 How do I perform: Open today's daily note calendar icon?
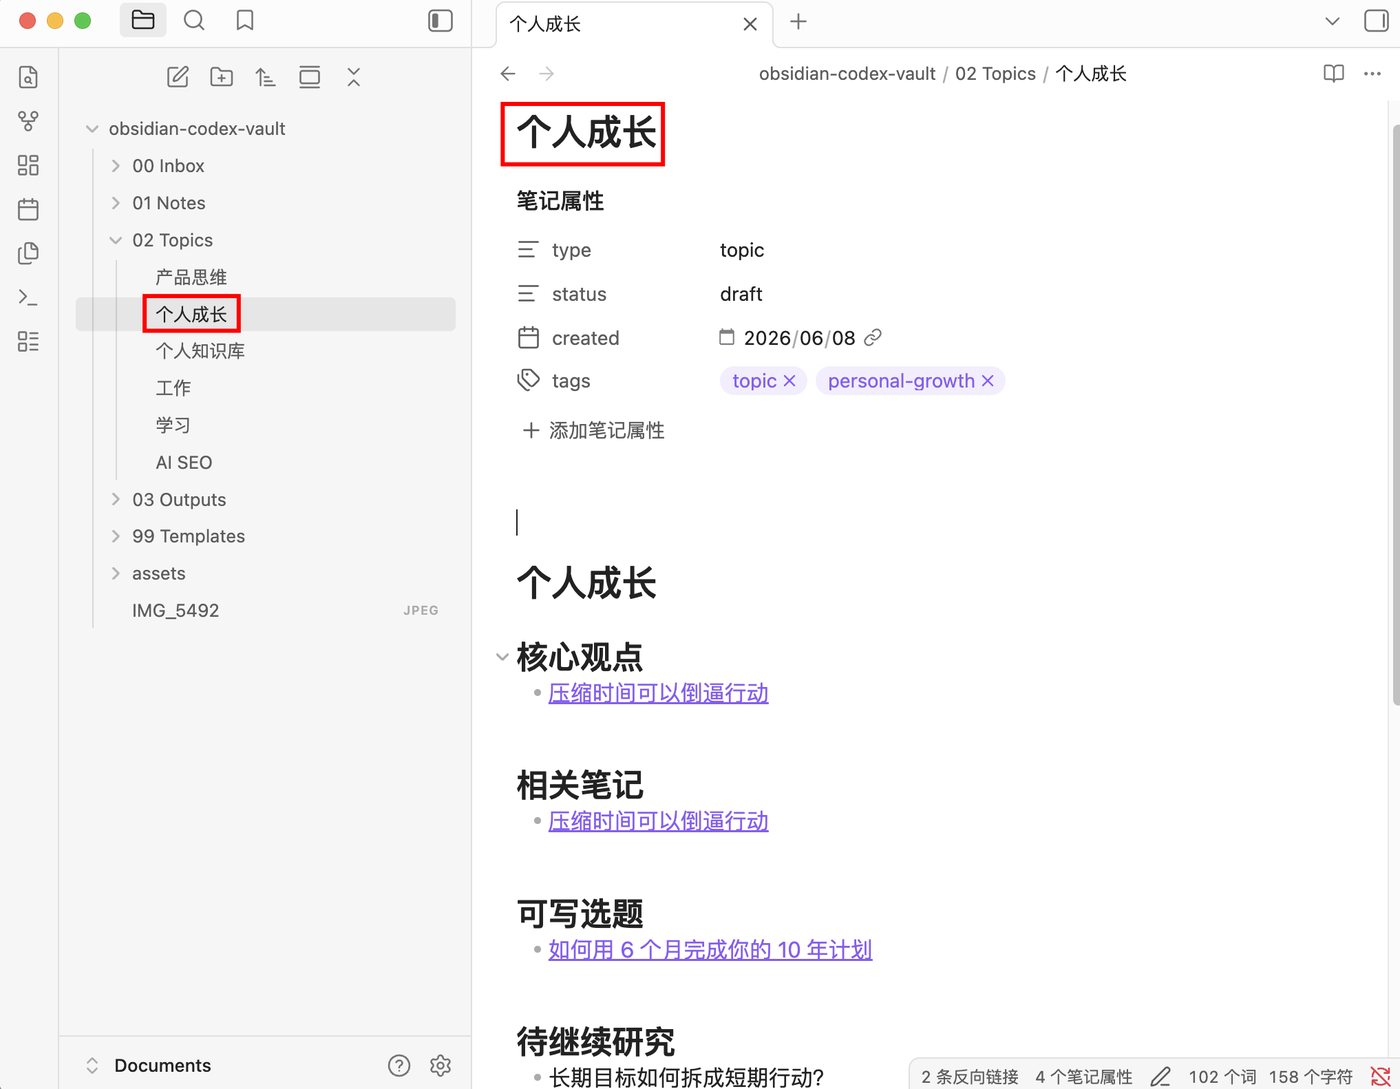[x=28, y=209]
